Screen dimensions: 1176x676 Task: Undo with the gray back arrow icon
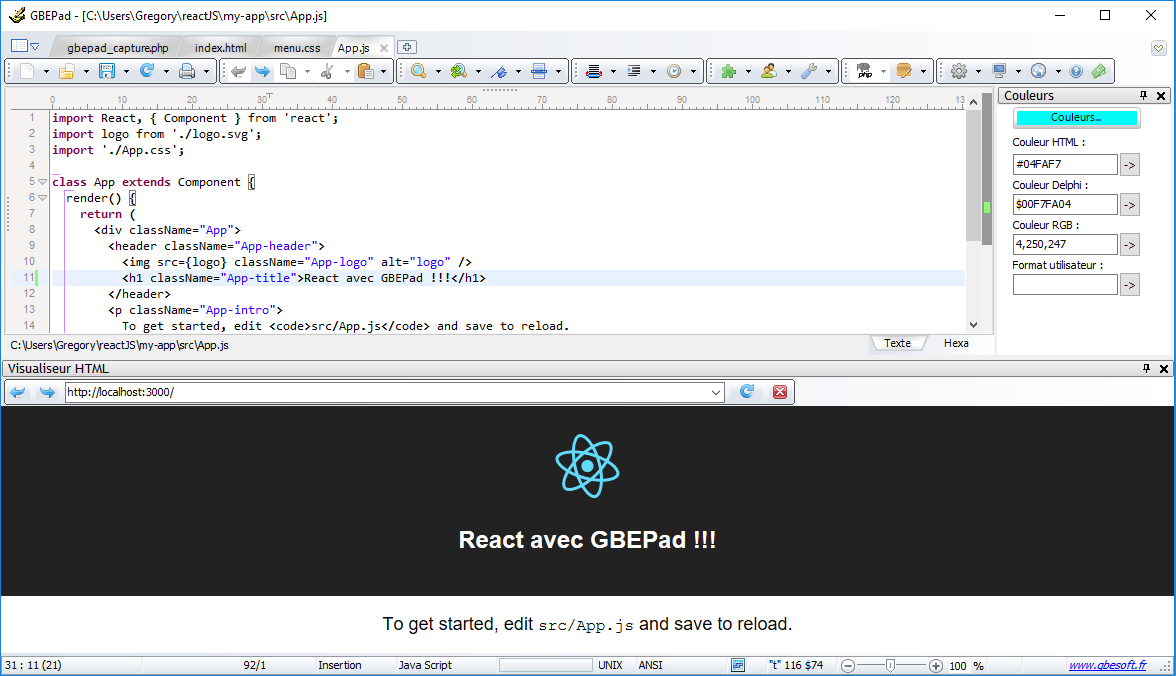tap(238, 71)
